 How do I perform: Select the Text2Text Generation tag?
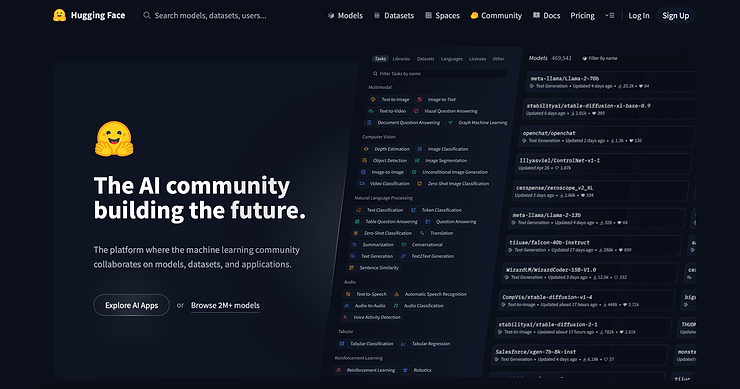tap(427, 256)
